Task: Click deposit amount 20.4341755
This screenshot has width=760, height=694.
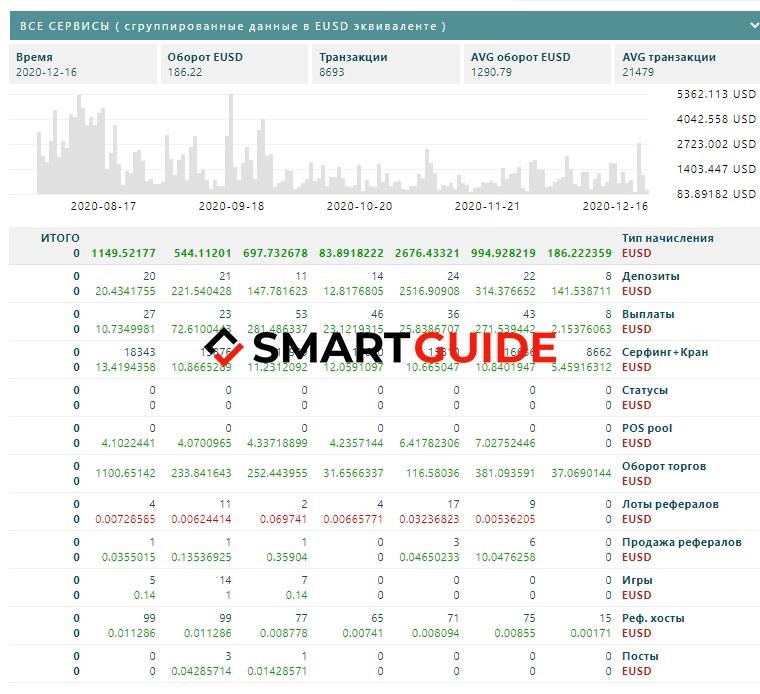Action: (x=126, y=291)
